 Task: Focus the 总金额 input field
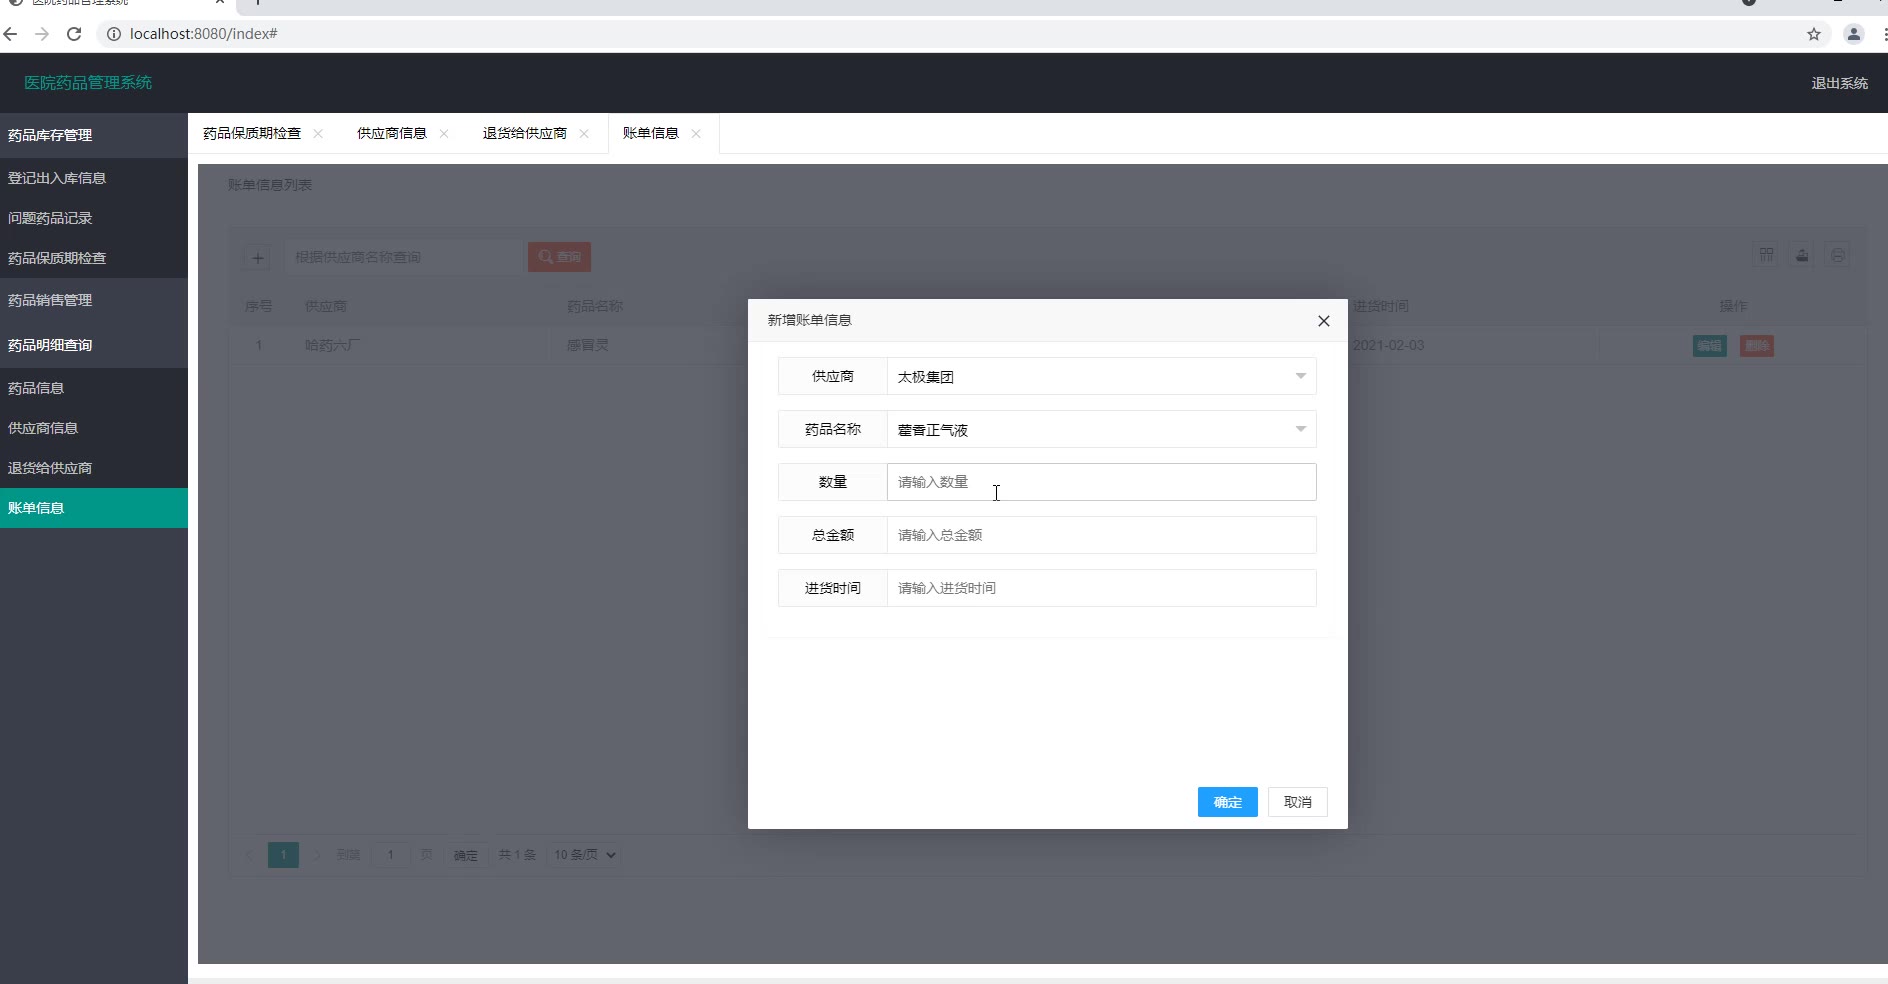tap(1101, 535)
